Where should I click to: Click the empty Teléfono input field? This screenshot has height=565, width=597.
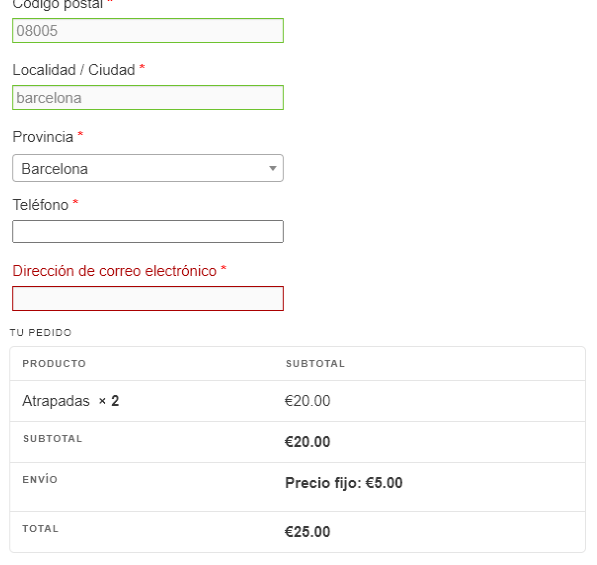point(148,231)
